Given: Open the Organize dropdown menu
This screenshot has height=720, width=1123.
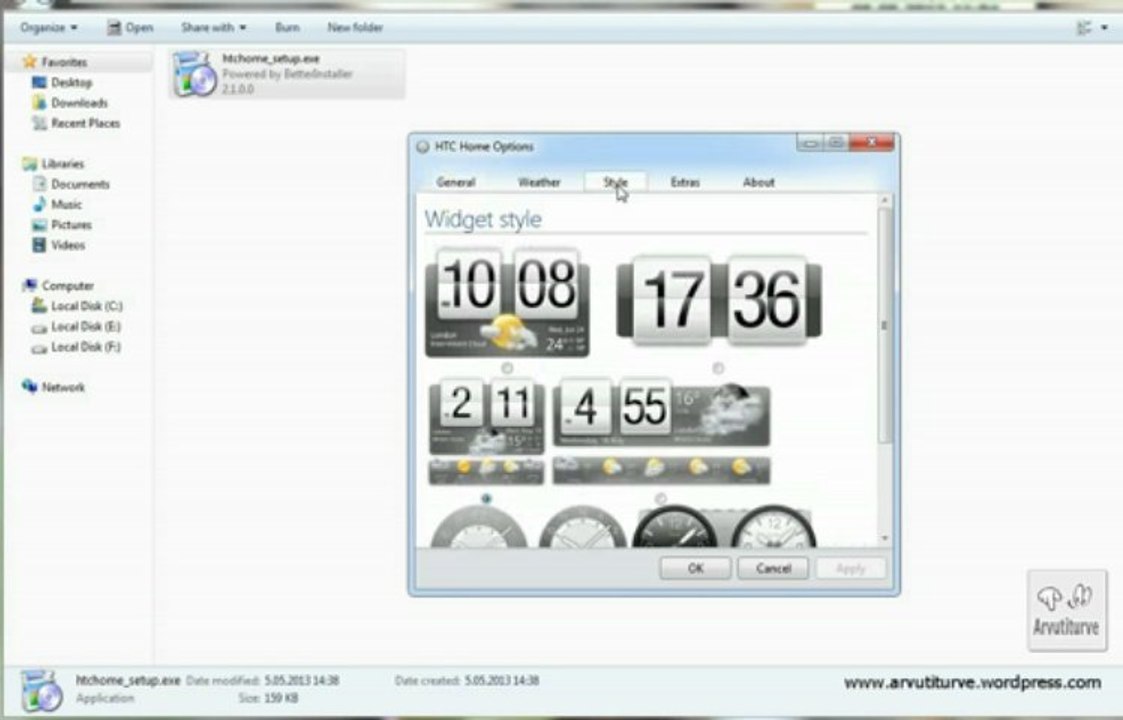Looking at the screenshot, I should [49, 27].
